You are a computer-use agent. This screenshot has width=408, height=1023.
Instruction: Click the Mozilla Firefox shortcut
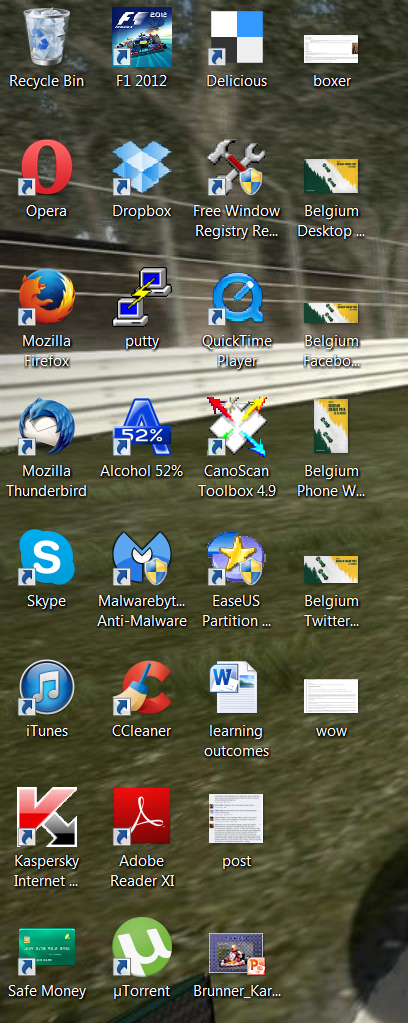point(46,298)
